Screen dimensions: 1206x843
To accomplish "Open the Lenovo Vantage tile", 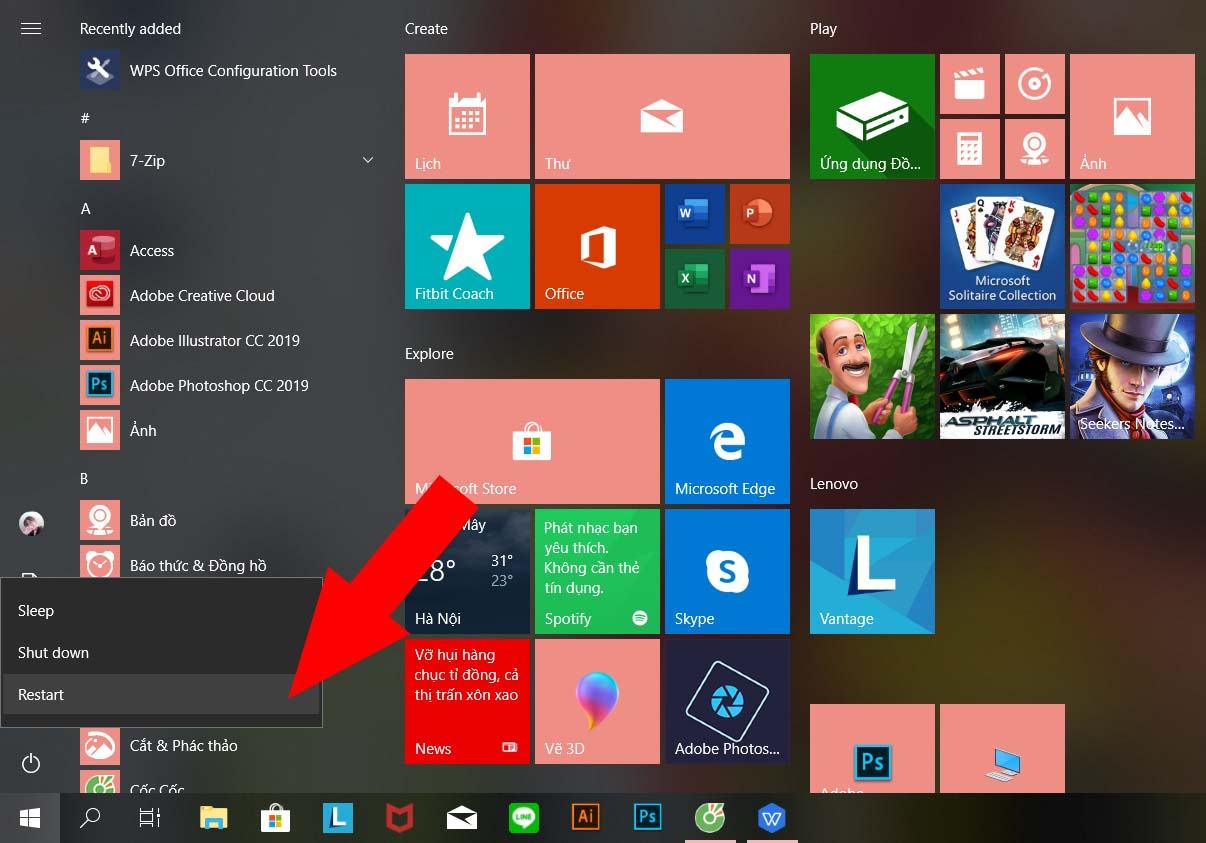I will tap(872, 571).
